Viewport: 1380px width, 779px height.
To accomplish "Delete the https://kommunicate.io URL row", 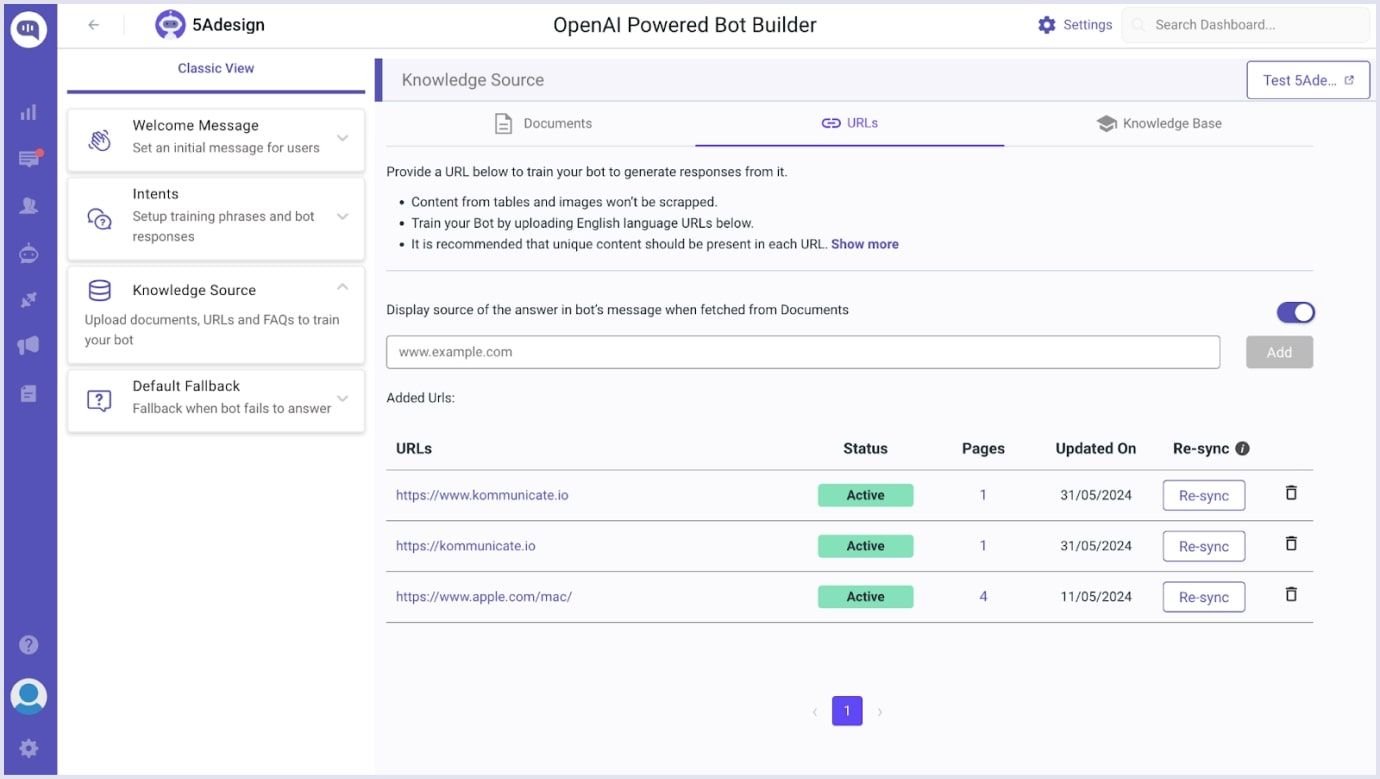I will (1291, 543).
